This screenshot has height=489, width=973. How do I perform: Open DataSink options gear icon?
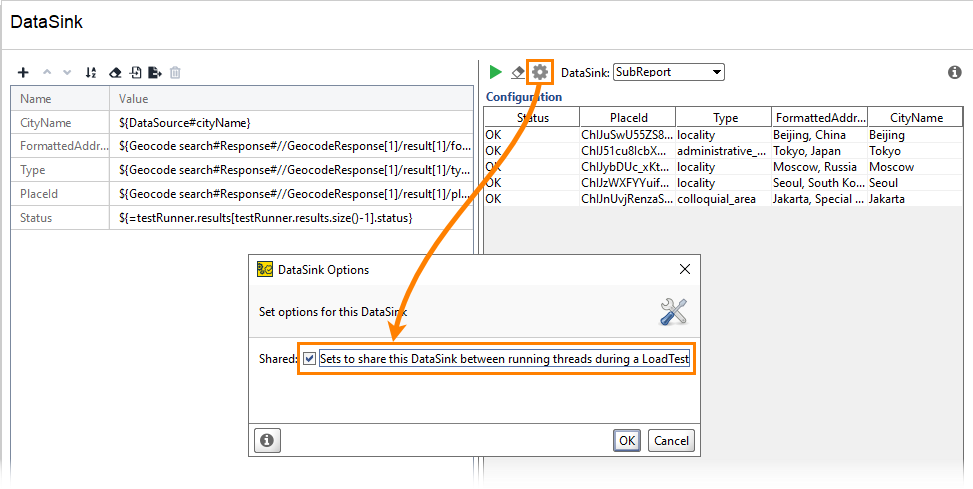pyautogui.click(x=540, y=72)
